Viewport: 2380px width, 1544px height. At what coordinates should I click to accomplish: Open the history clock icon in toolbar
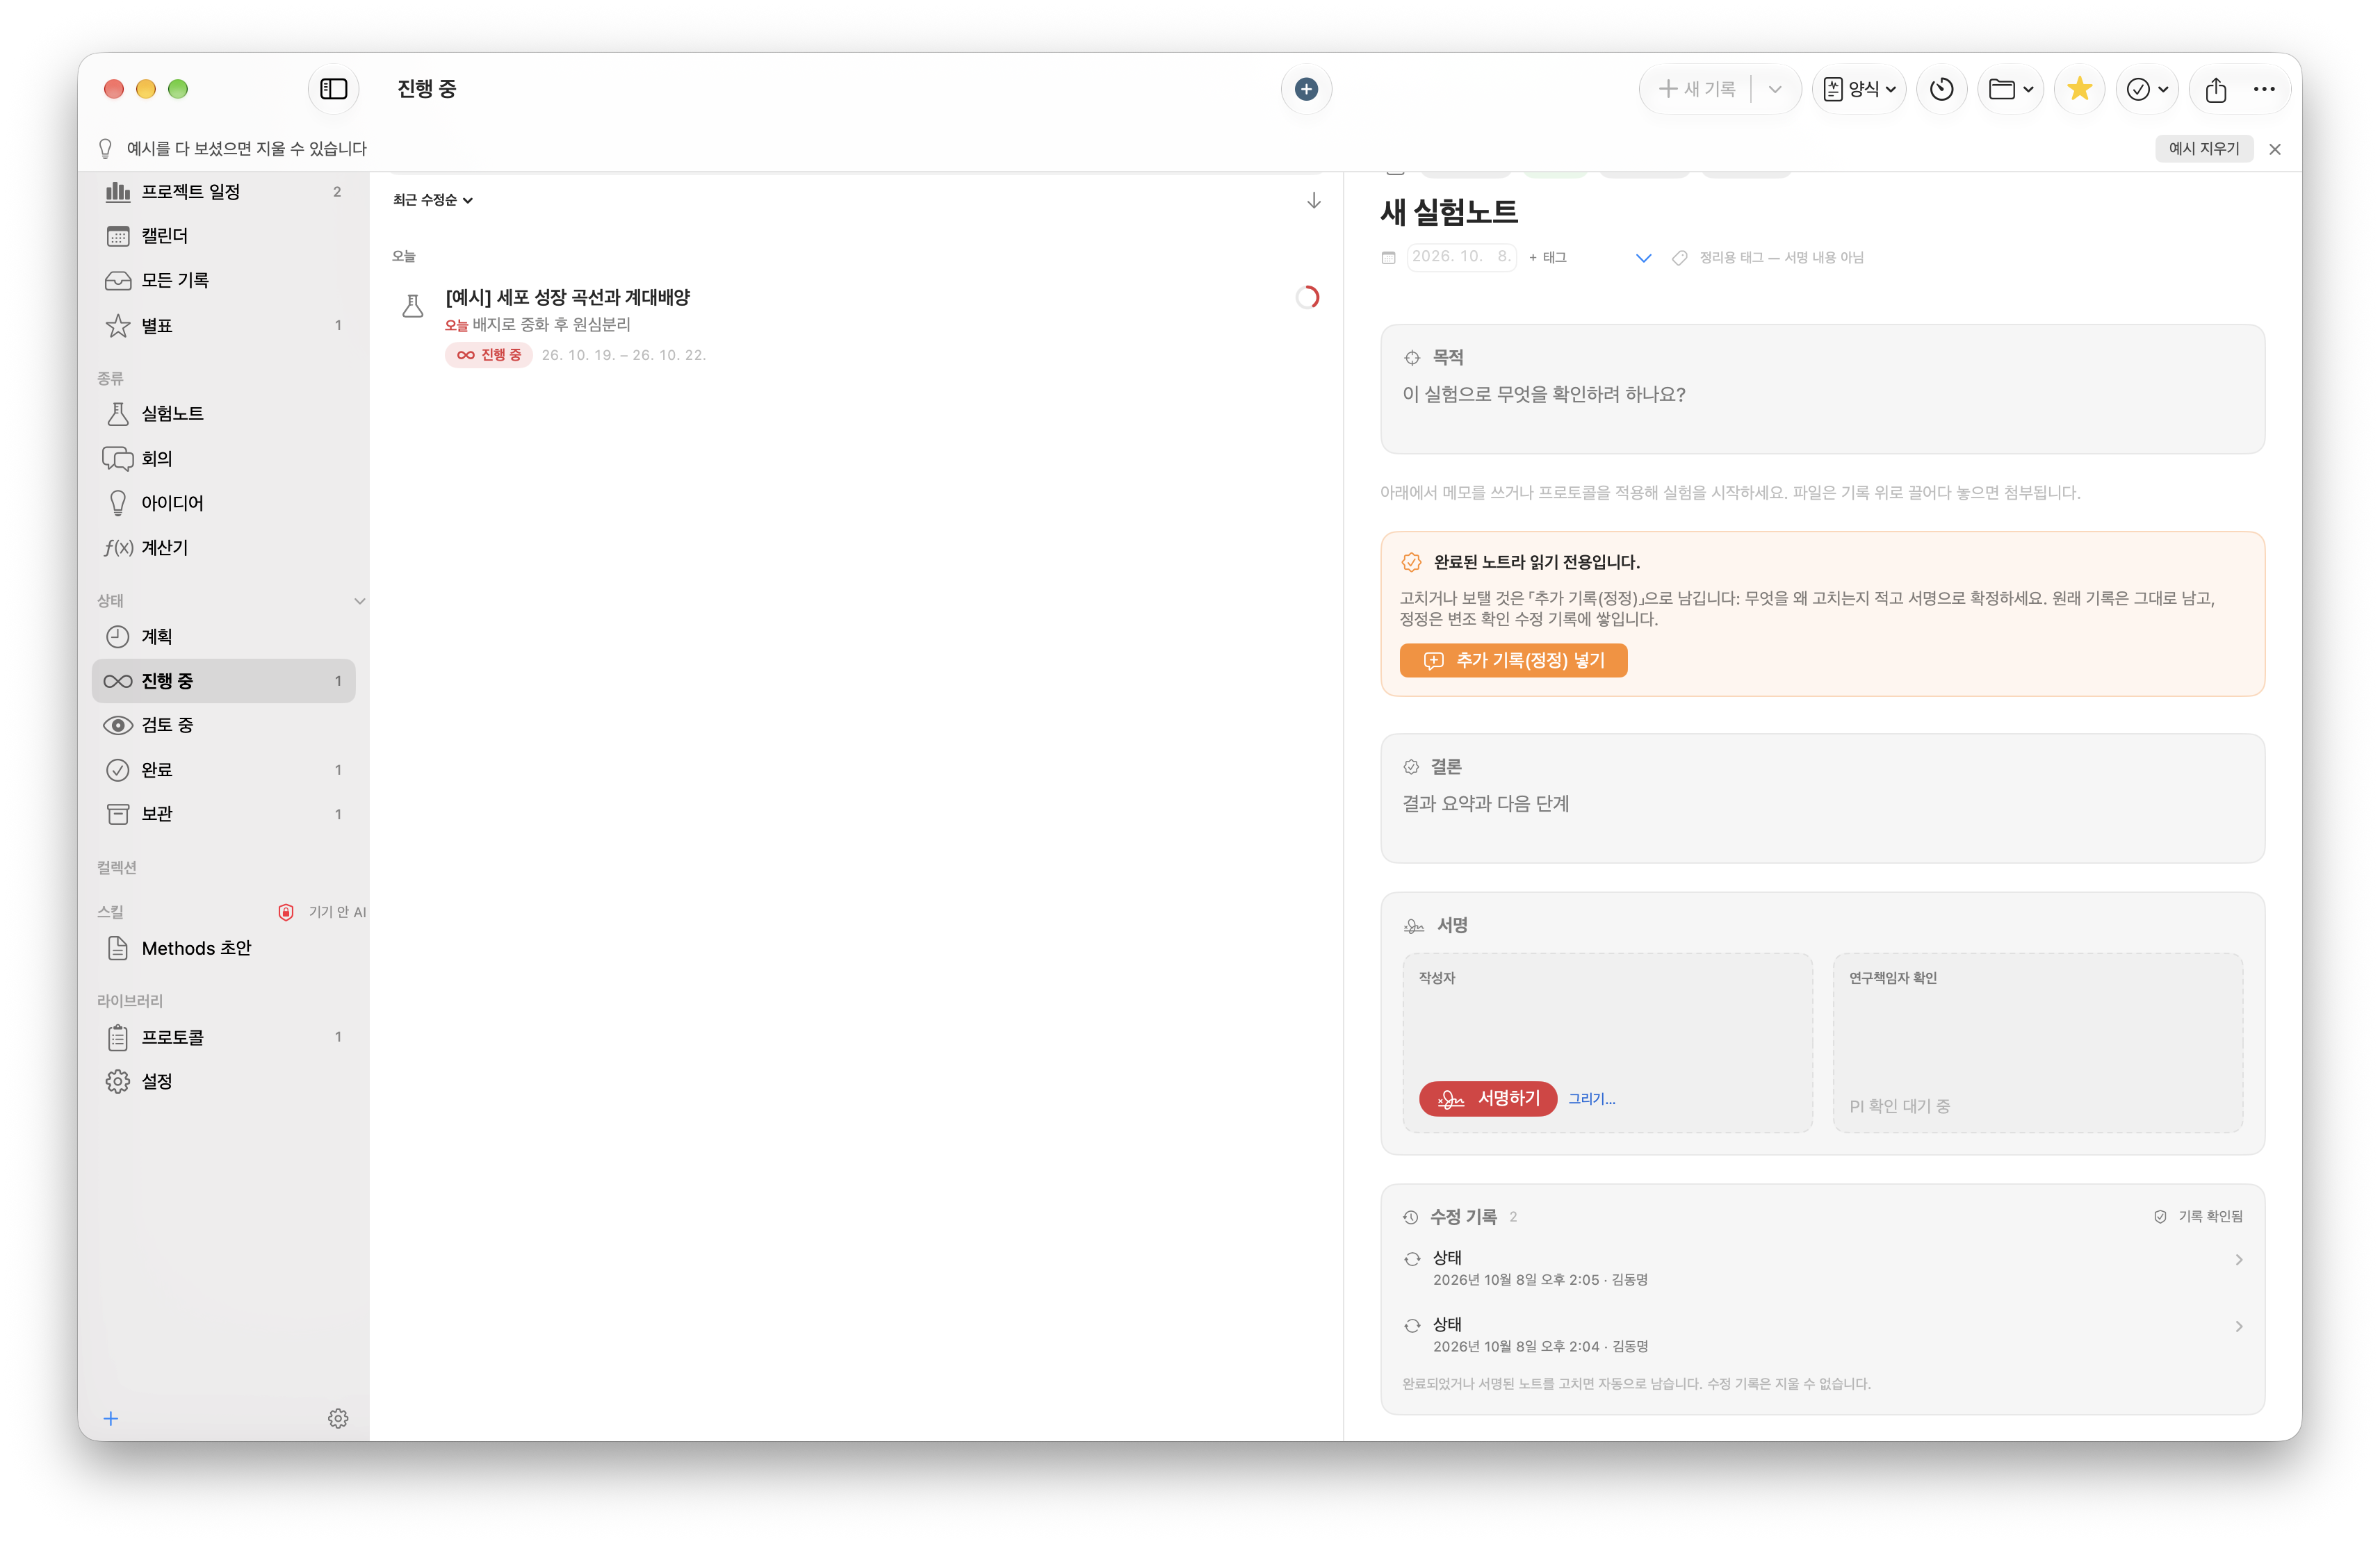point(1941,89)
